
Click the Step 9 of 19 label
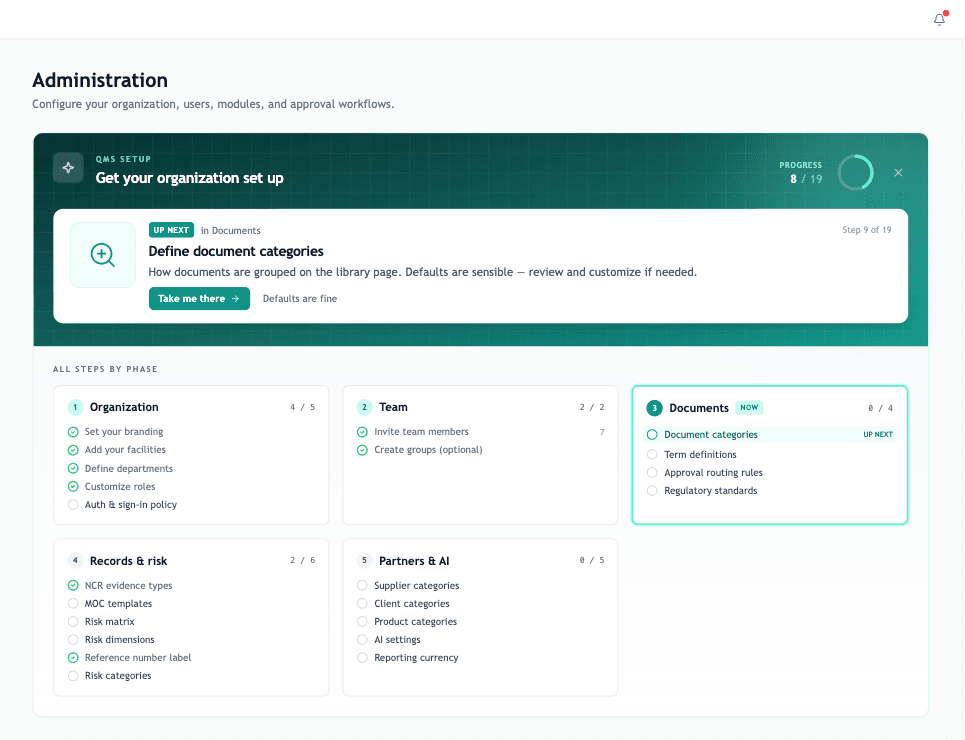click(x=867, y=230)
